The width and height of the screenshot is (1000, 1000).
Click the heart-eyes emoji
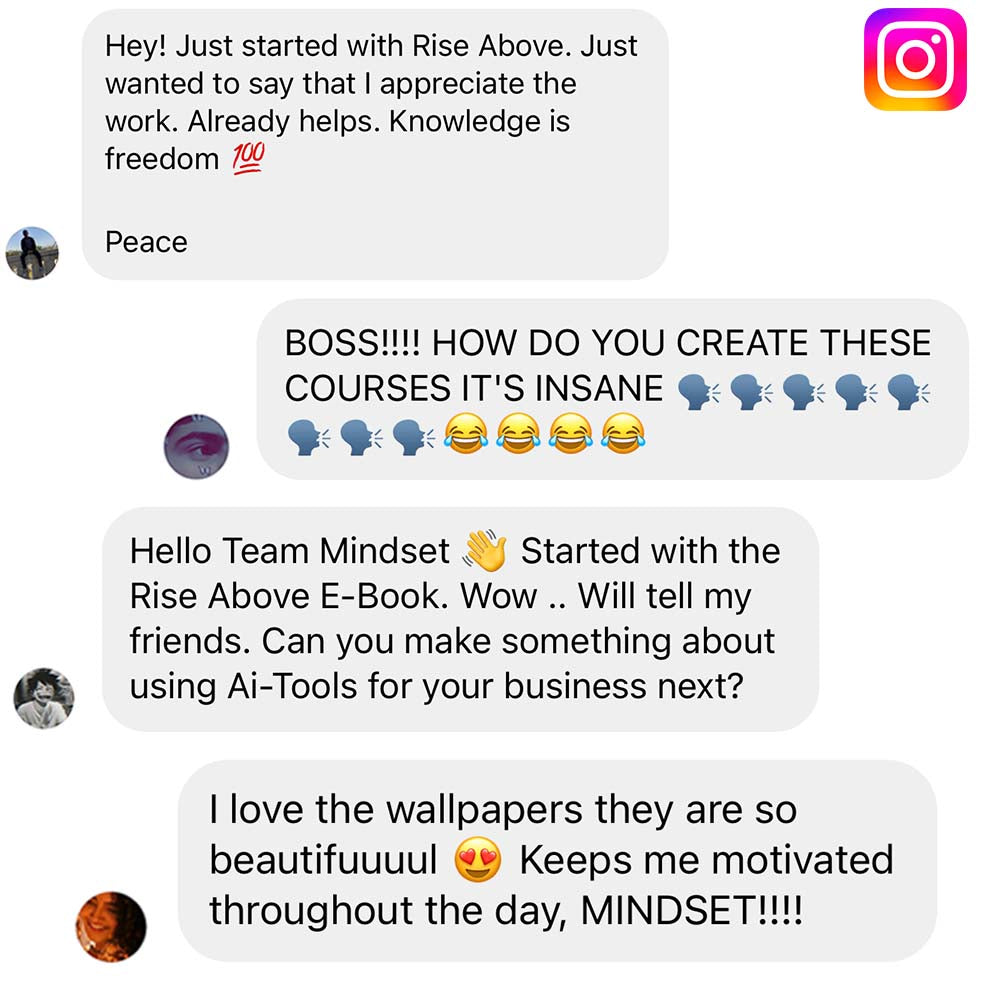478,860
